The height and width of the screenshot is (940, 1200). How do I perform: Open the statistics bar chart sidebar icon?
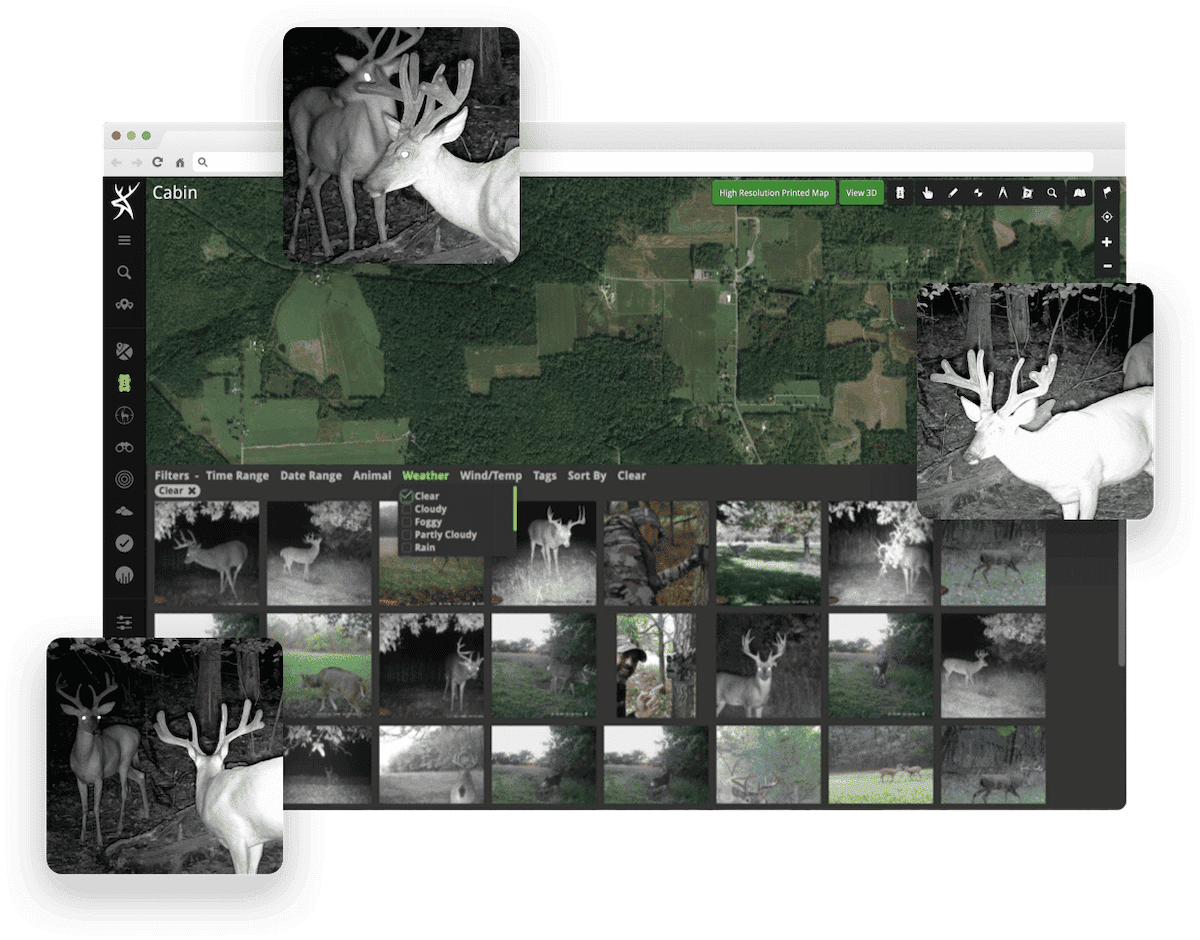tap(124, 574)
